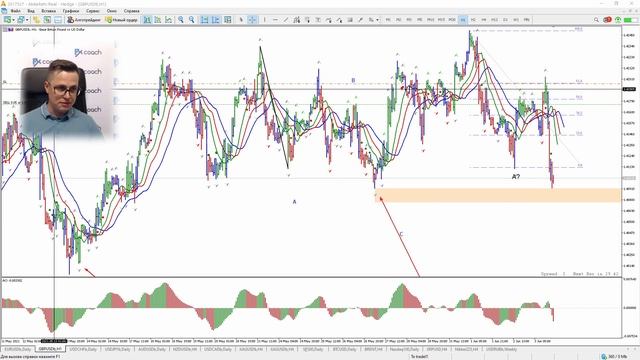Click the Новый ордер button
Screen dimensions: 640x360
point(121,20)
